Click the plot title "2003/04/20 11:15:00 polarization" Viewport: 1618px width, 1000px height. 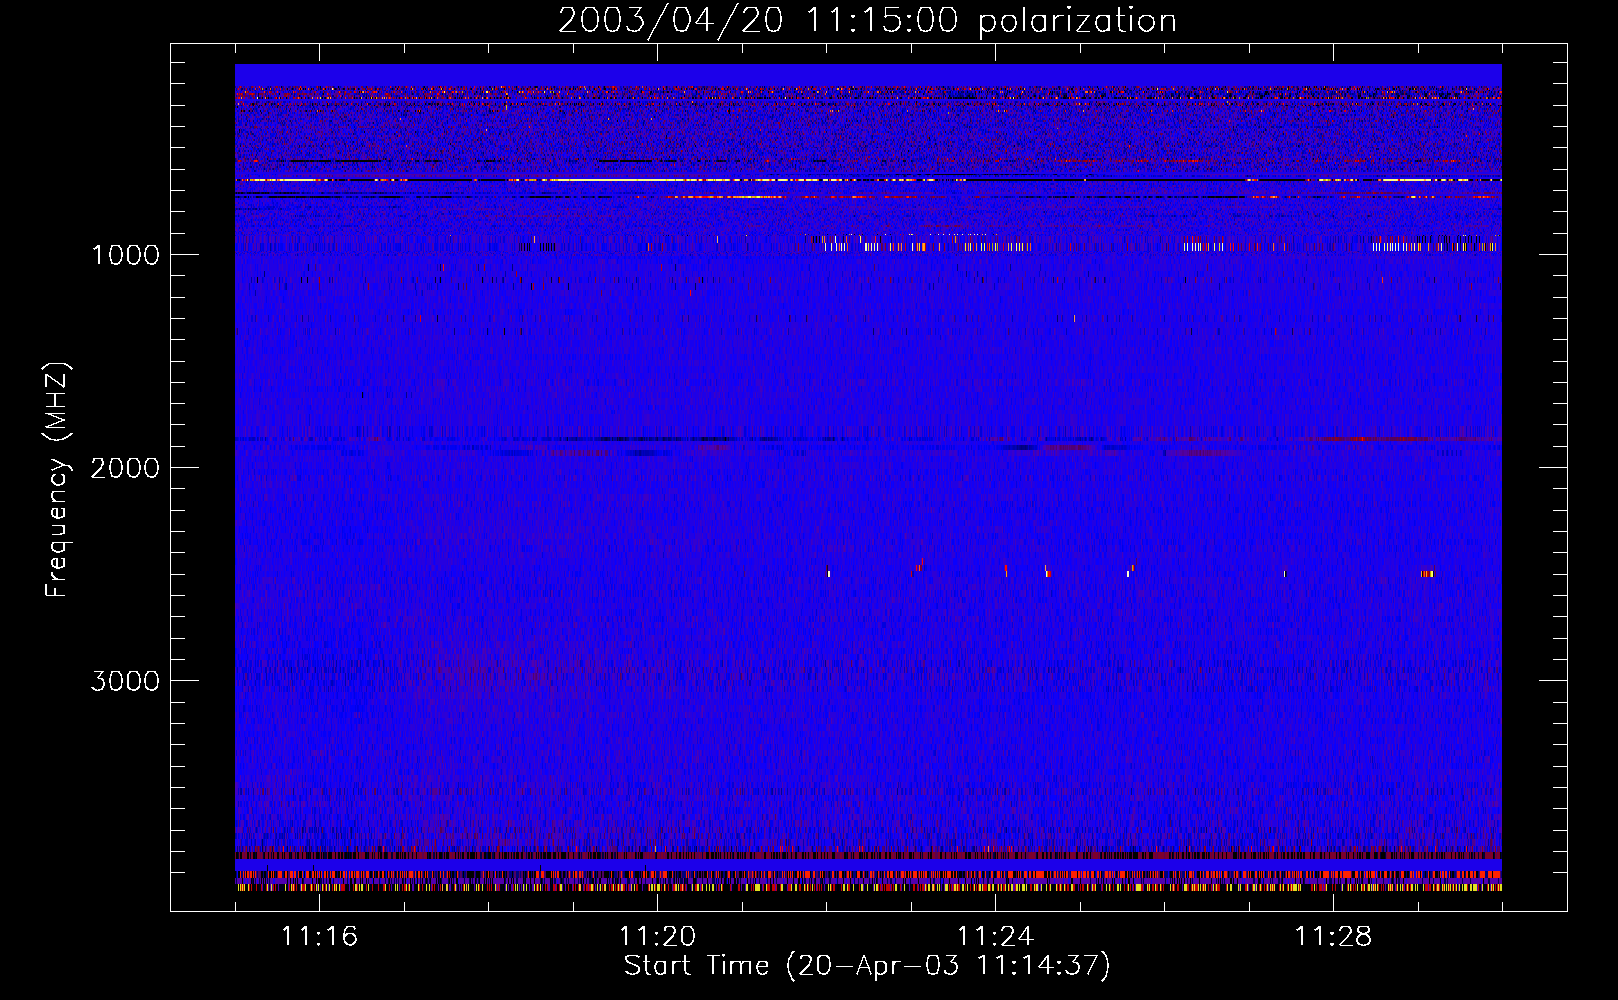tap(867, 21)
